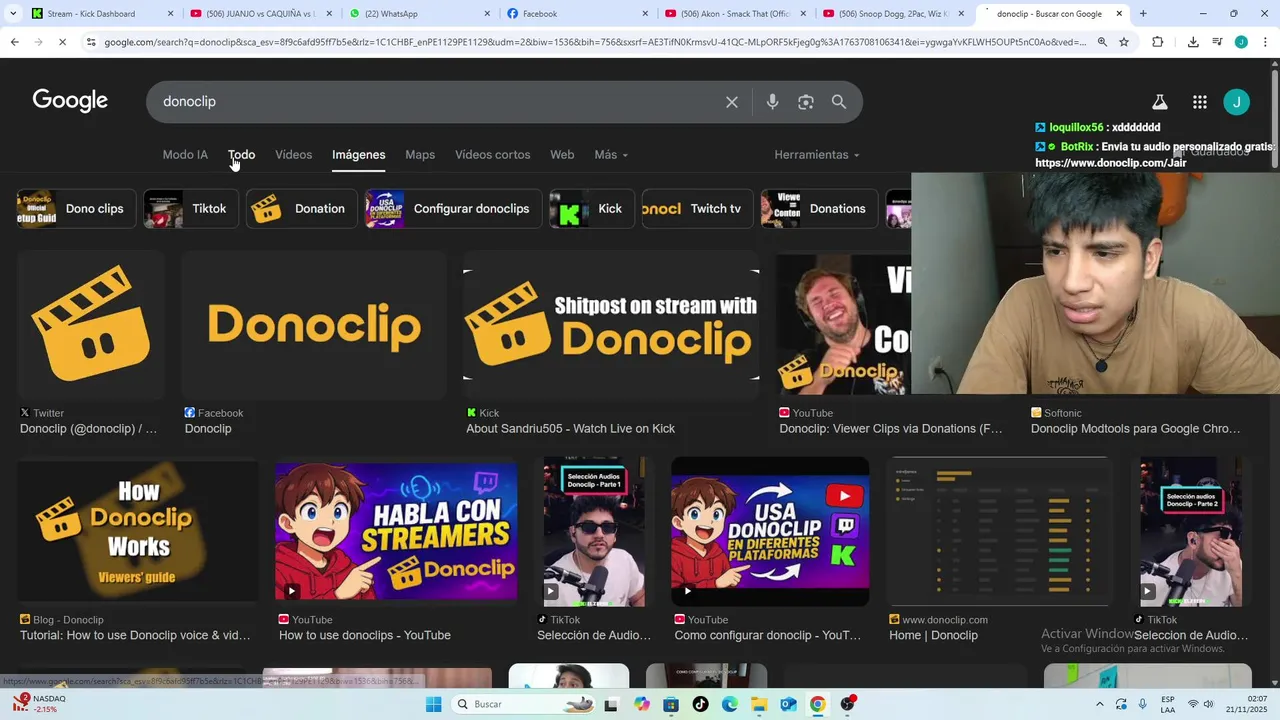Click the Google search input field

(x=435, y=102)
